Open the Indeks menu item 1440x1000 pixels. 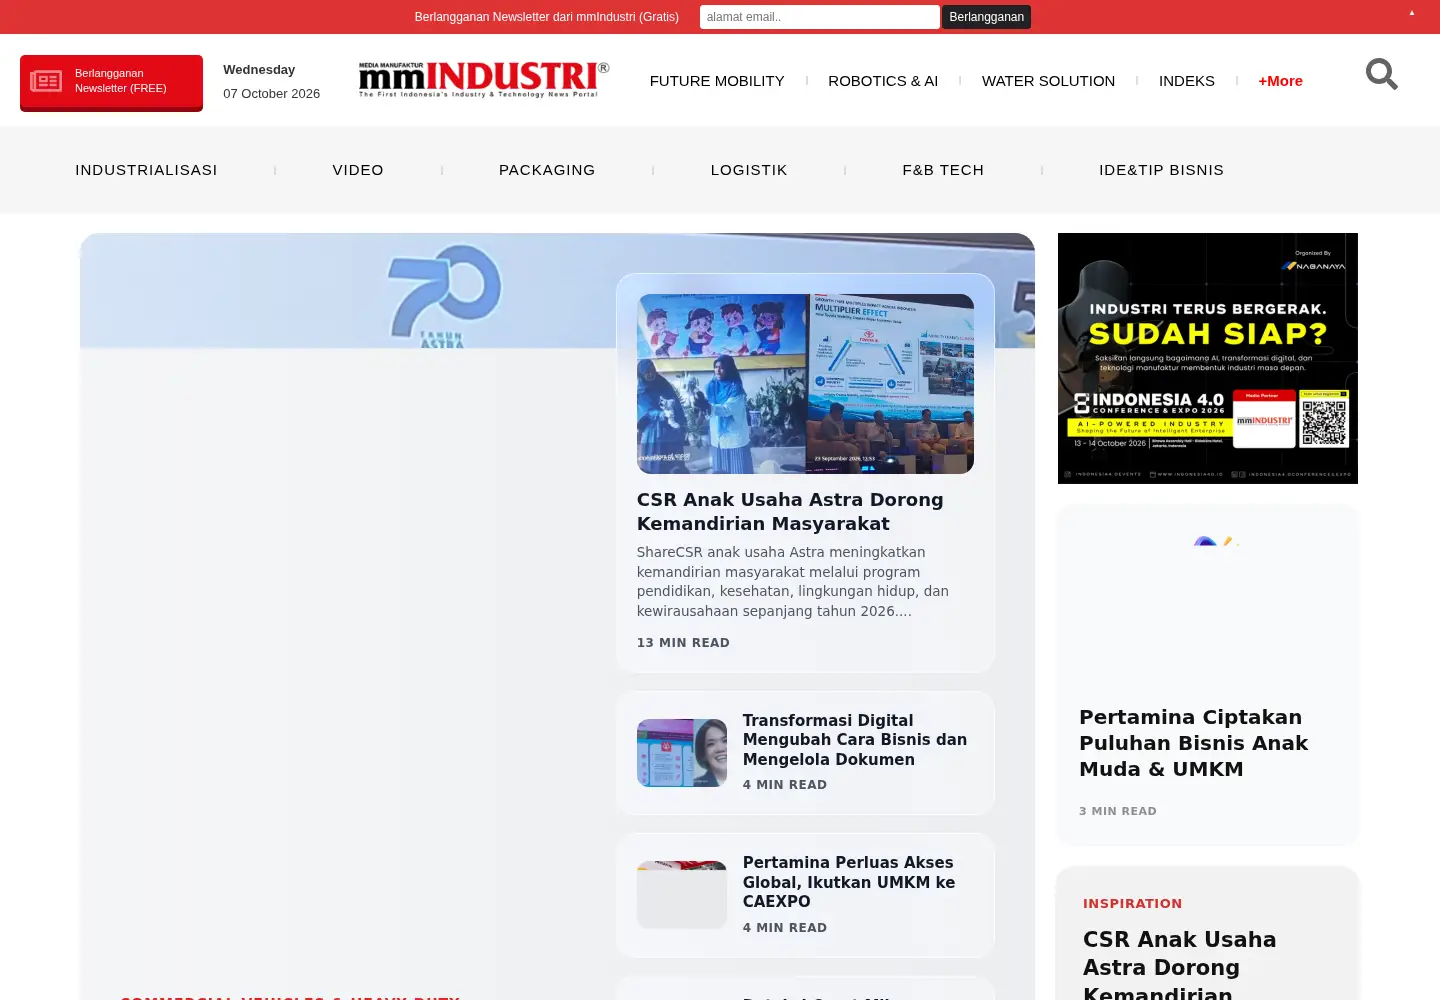click(x=1187, y=81)
